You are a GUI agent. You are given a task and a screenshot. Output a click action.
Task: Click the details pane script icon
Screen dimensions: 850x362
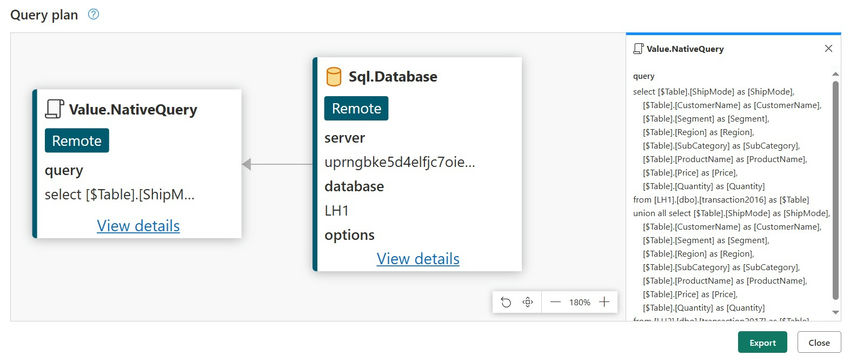pos(638,49)
